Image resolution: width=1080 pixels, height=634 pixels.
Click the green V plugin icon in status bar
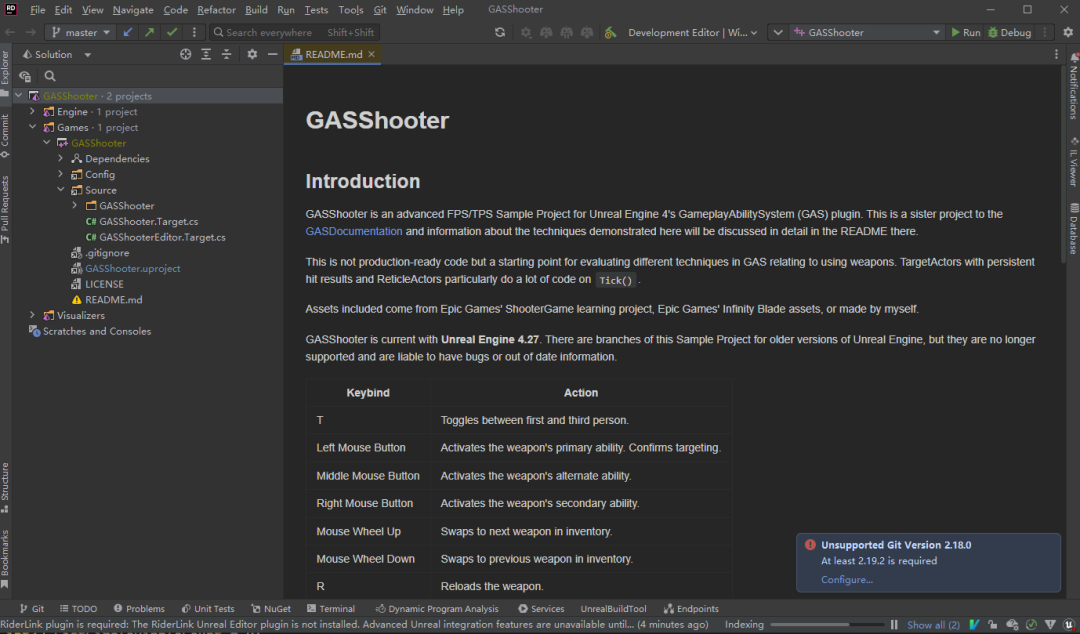tap(975, 625)
